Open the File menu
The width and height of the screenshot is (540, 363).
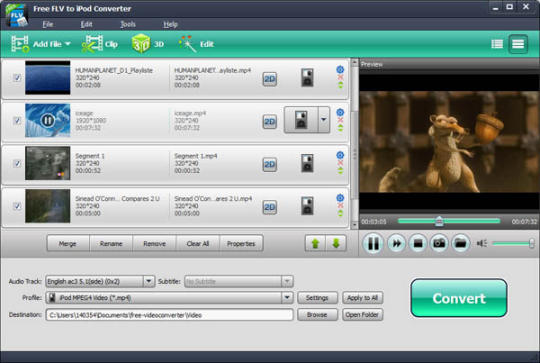click(x=48, y=24)
